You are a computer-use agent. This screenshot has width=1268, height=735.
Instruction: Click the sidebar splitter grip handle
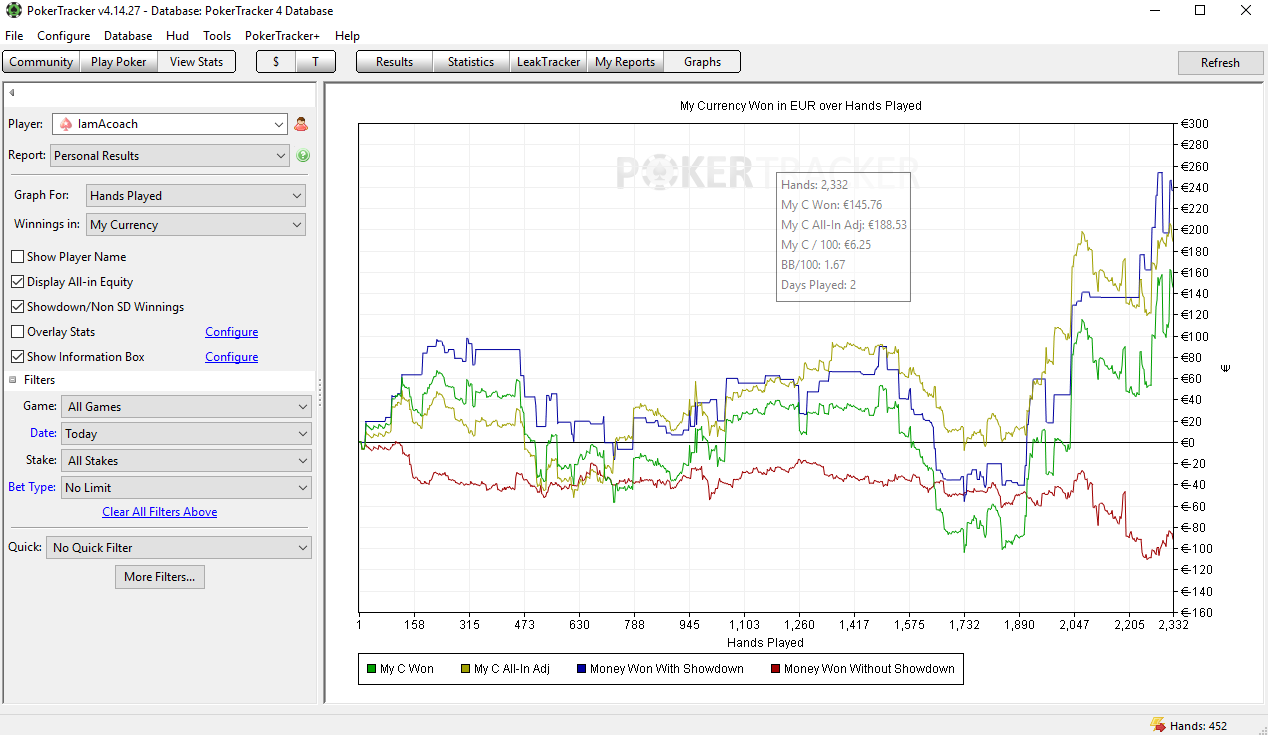point(320,392)
